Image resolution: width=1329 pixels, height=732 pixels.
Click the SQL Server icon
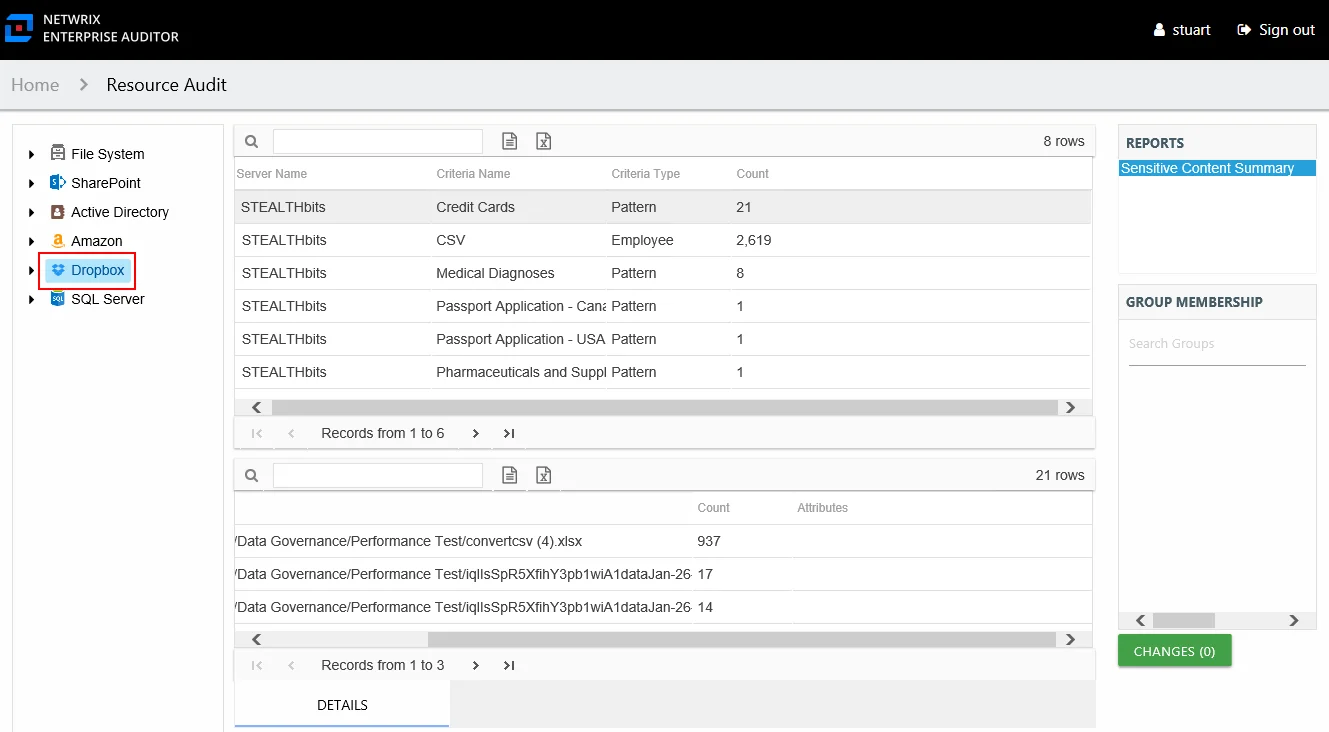[x=58, y=298]
